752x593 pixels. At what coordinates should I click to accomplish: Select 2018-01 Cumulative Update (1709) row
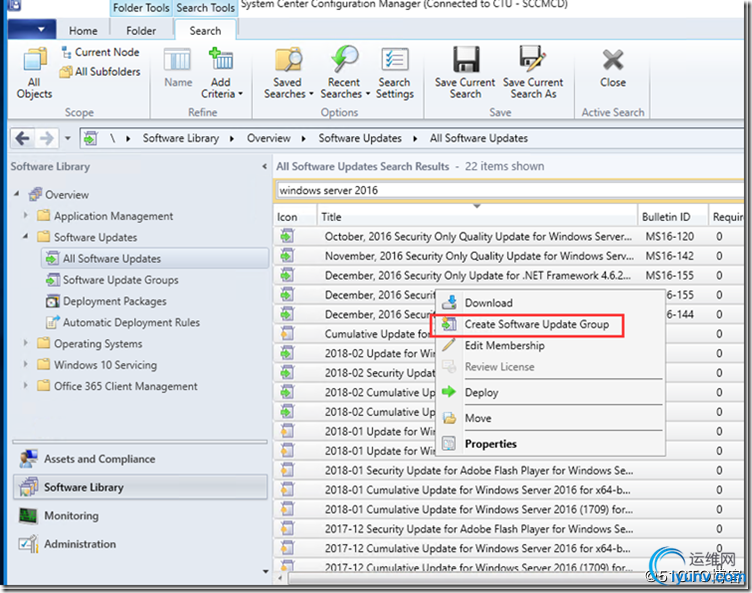click(x=508, y=509)
